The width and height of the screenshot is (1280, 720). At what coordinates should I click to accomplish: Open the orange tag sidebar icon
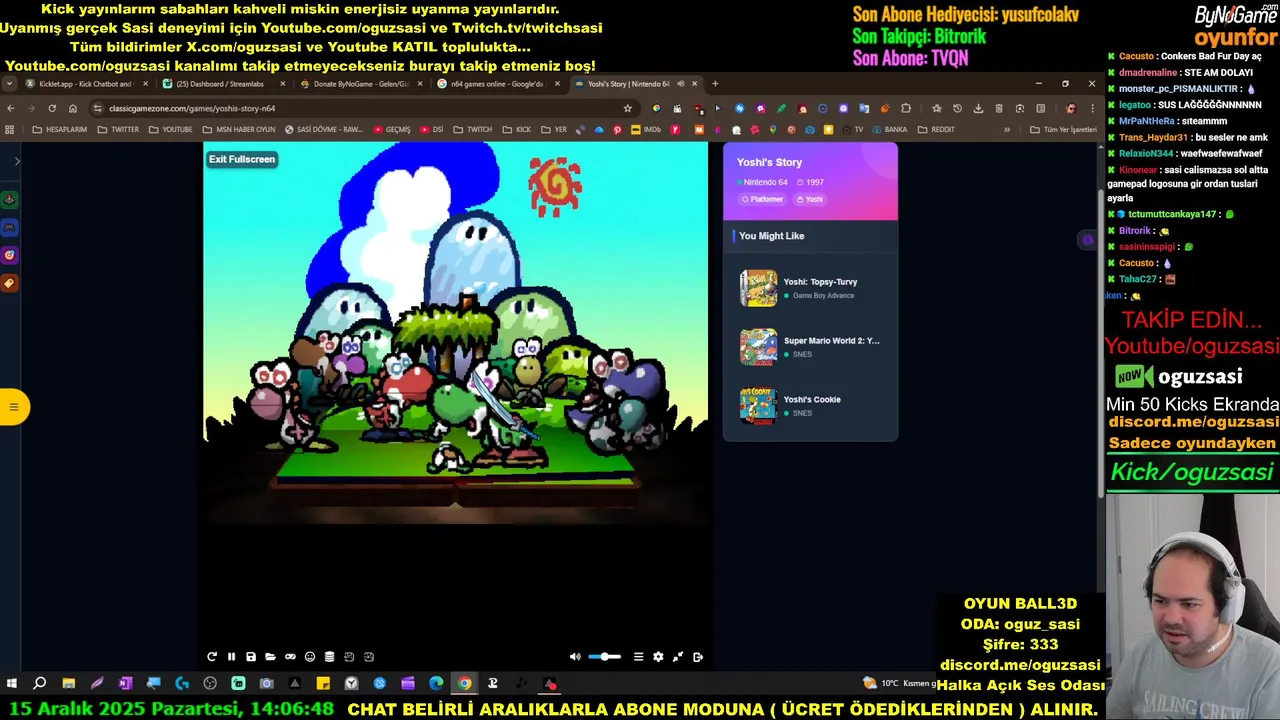(x=9, y=283)
